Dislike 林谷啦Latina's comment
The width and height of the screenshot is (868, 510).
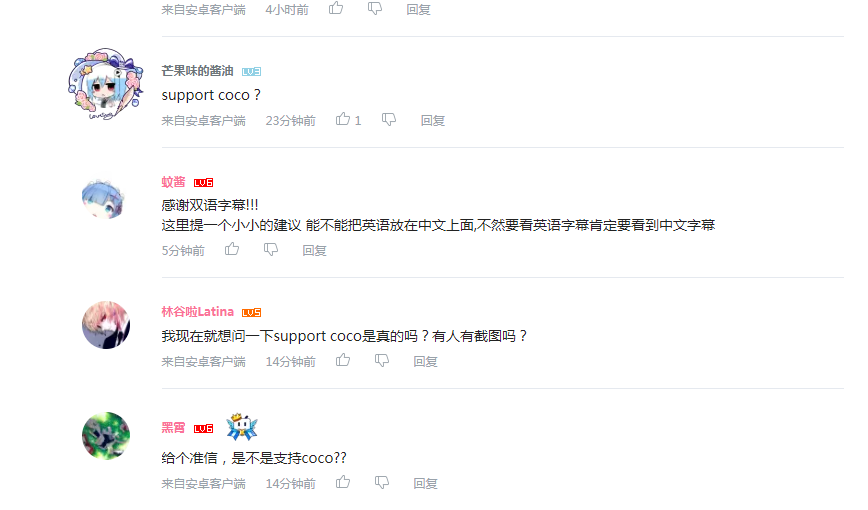tap(382, 360)
